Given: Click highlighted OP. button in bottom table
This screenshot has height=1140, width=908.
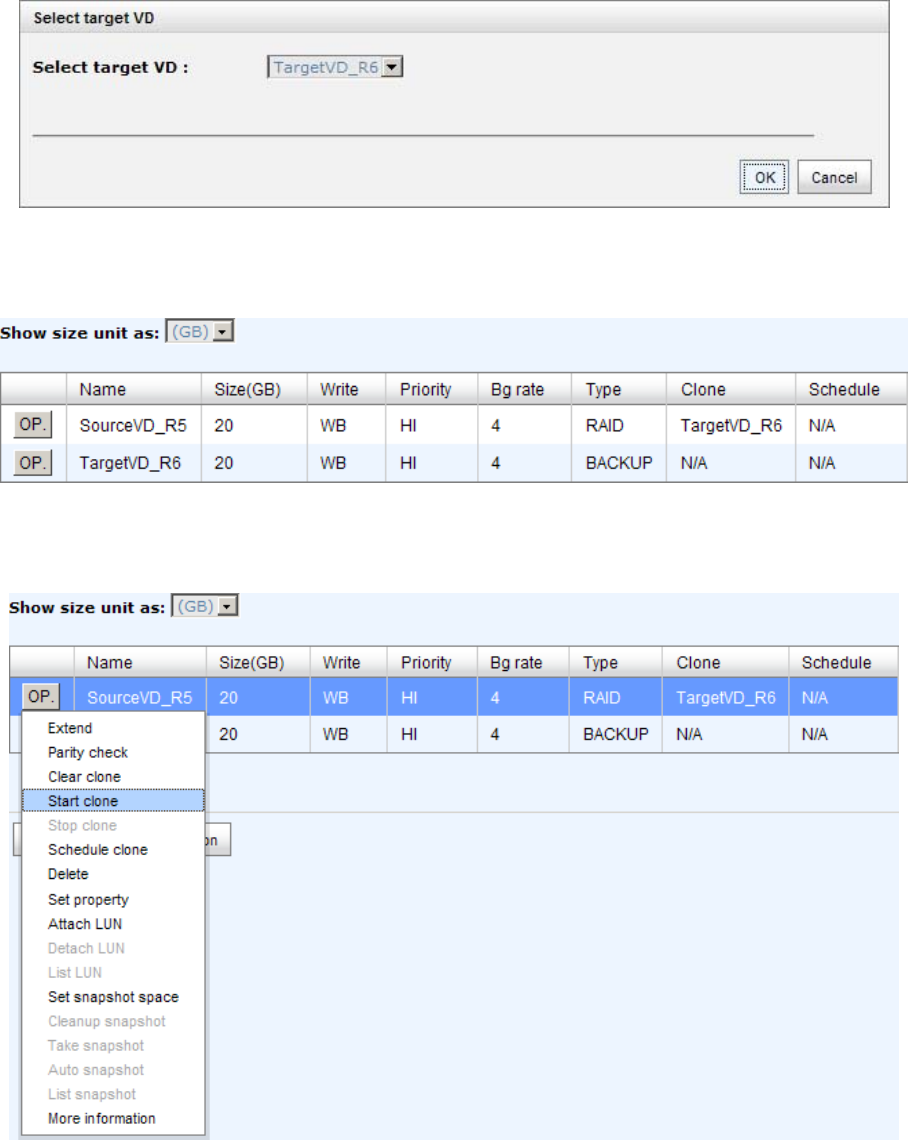Looking at the screenshot, I should coord(41,697).
